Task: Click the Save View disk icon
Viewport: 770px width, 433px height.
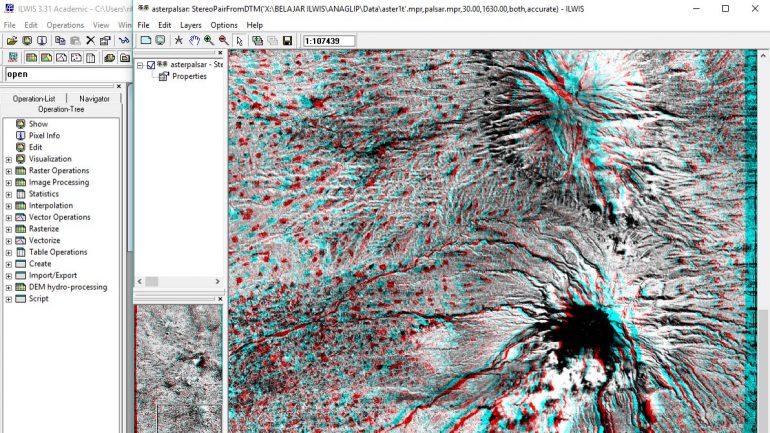Action: [288, 41]
